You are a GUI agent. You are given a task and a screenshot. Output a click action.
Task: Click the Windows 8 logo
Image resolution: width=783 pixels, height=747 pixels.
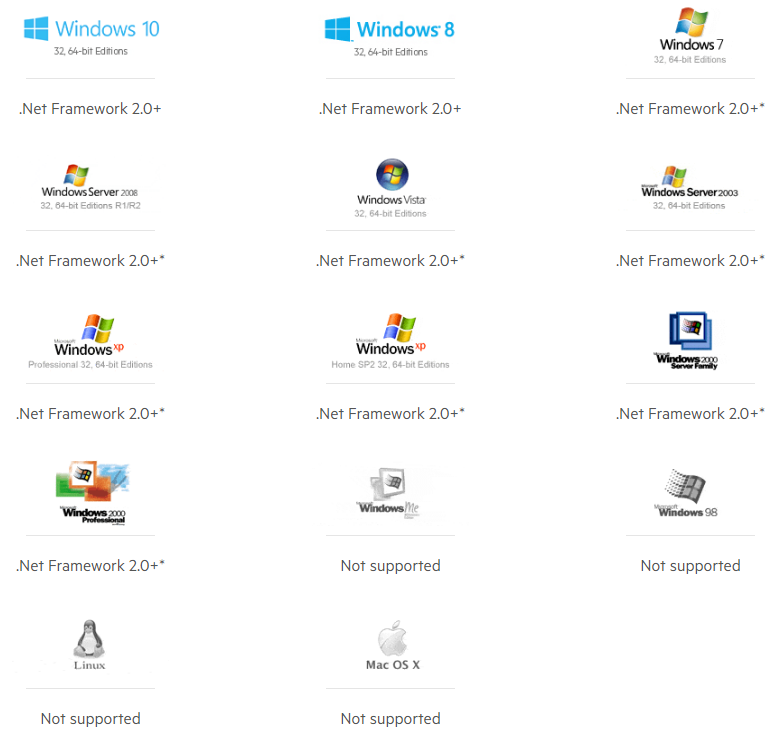(x=390, y=29)
